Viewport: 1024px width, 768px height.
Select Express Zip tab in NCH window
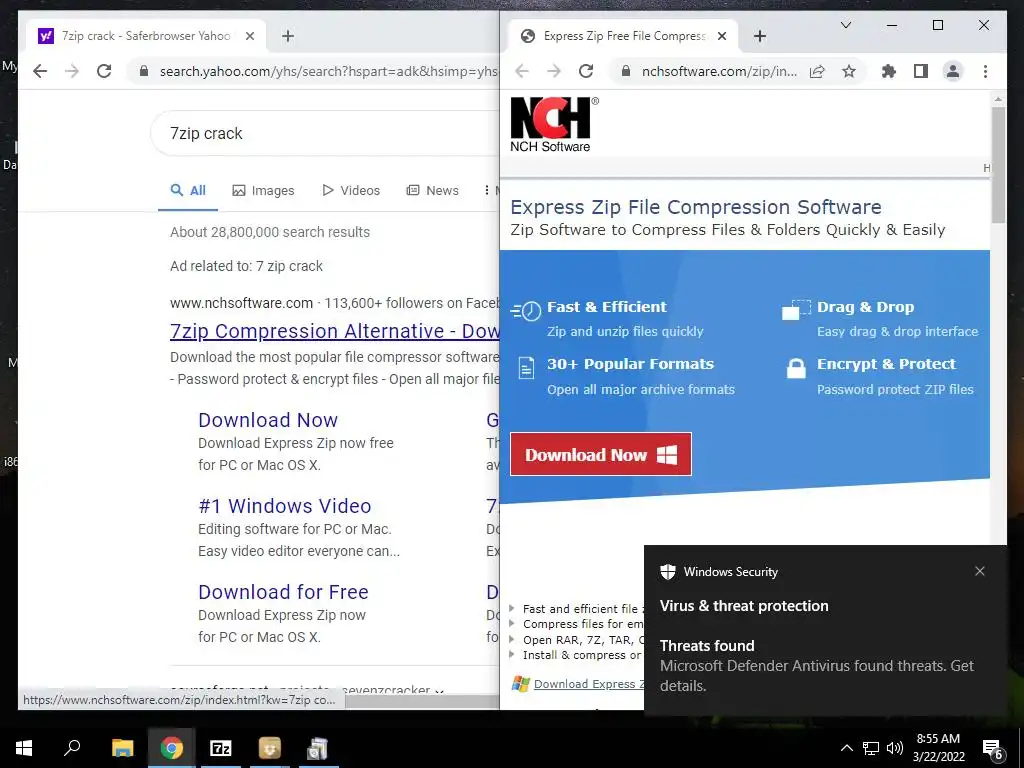[624, 36]
